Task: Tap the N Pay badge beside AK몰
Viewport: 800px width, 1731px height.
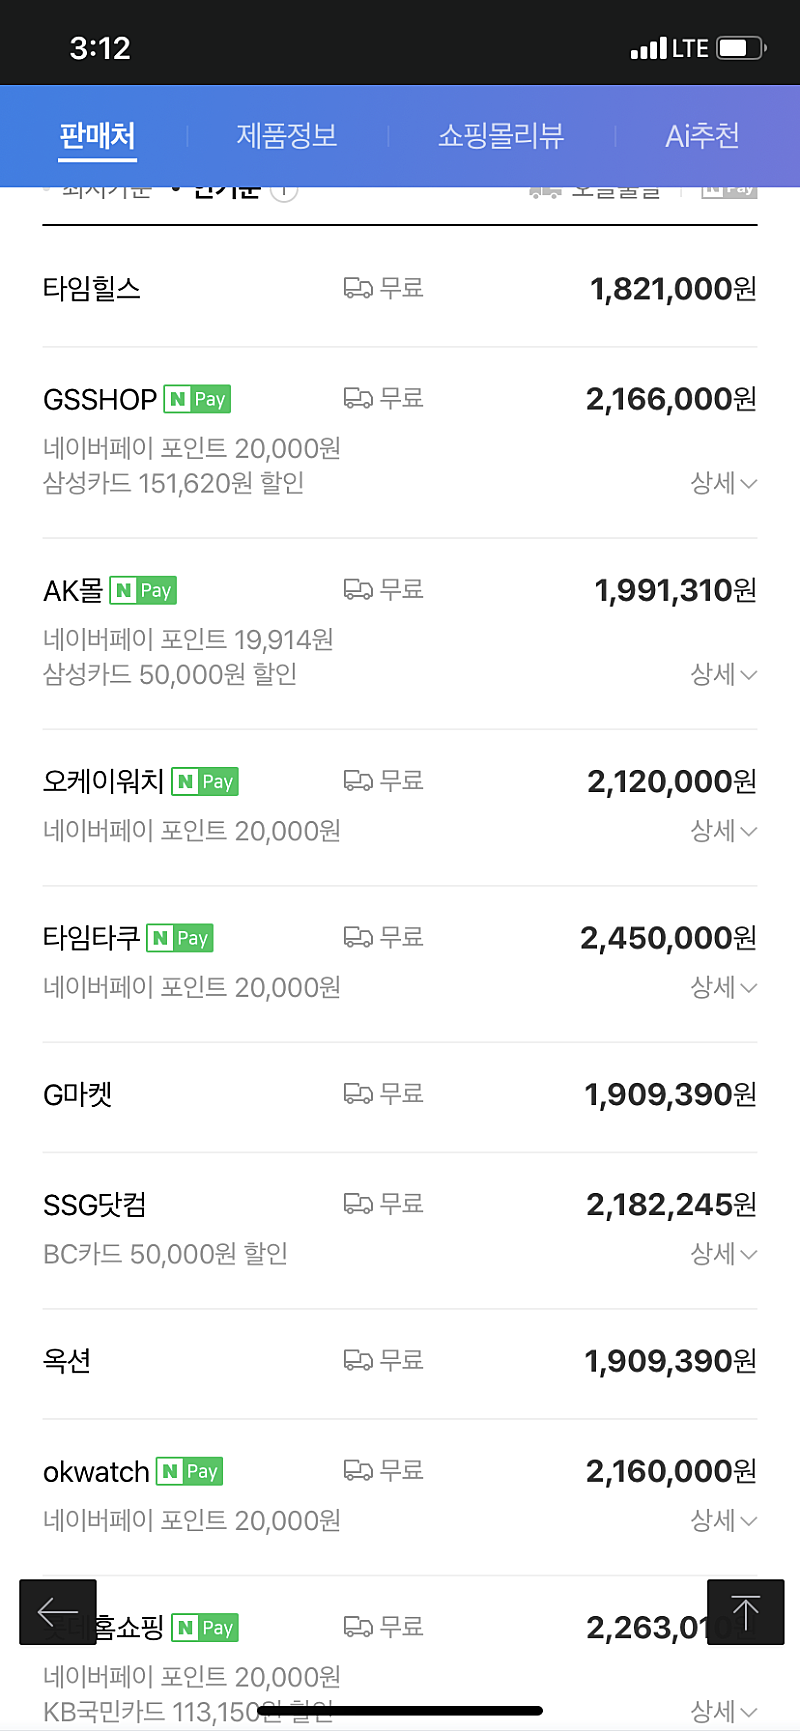Action: click(143, 590)
